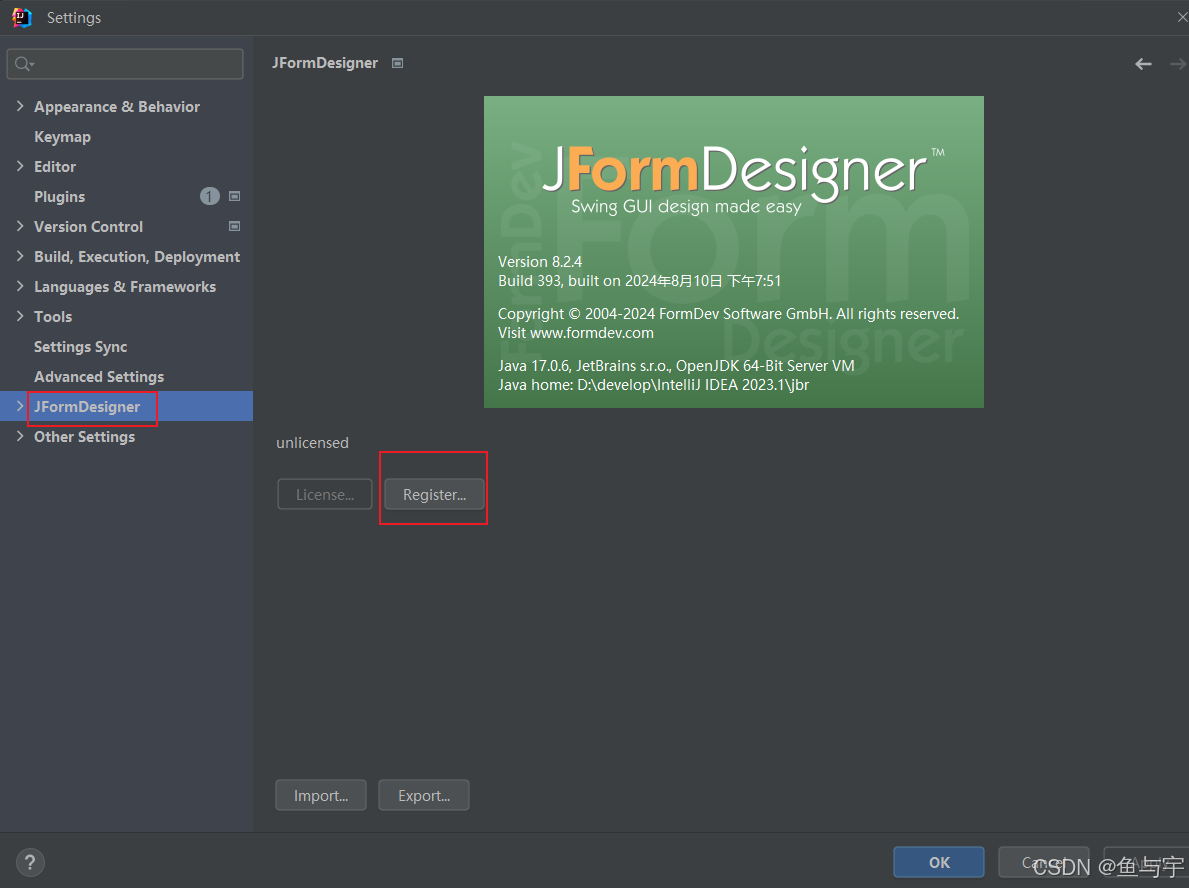Click the settings search input field
1189x888 pixels.
(125, 64)
